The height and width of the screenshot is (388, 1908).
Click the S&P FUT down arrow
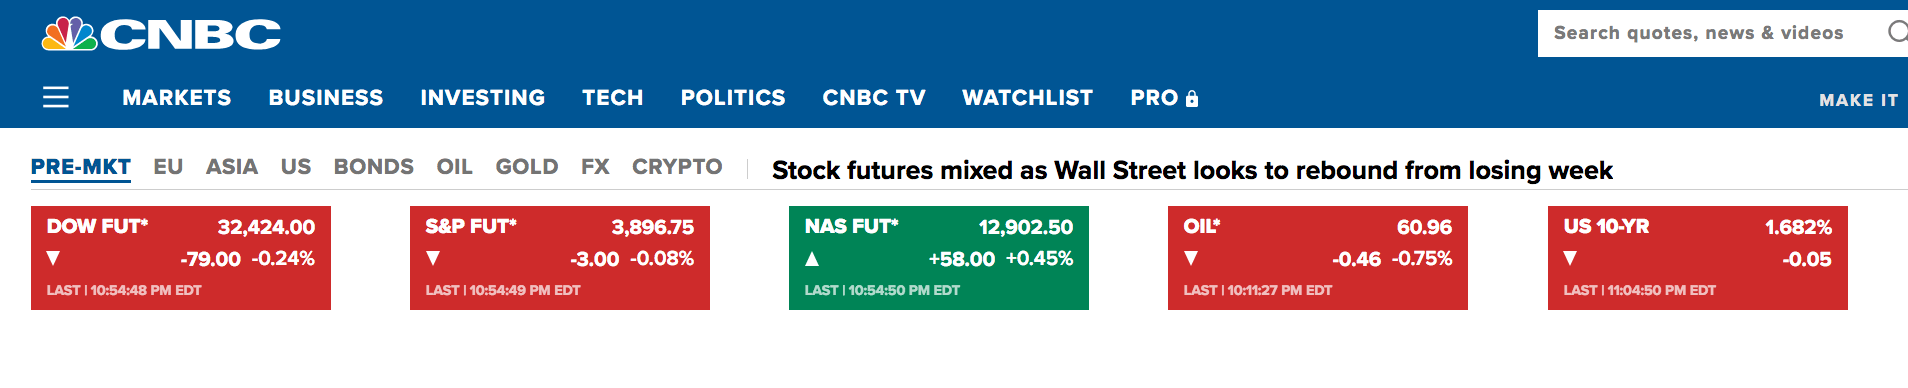coord(433,258)
